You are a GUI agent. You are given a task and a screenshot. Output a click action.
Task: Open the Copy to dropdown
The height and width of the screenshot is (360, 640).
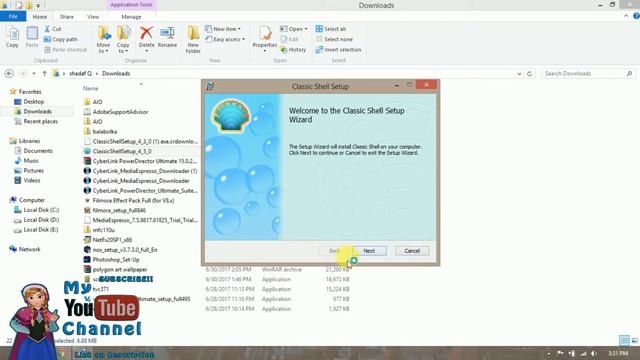tap(123, 39)
